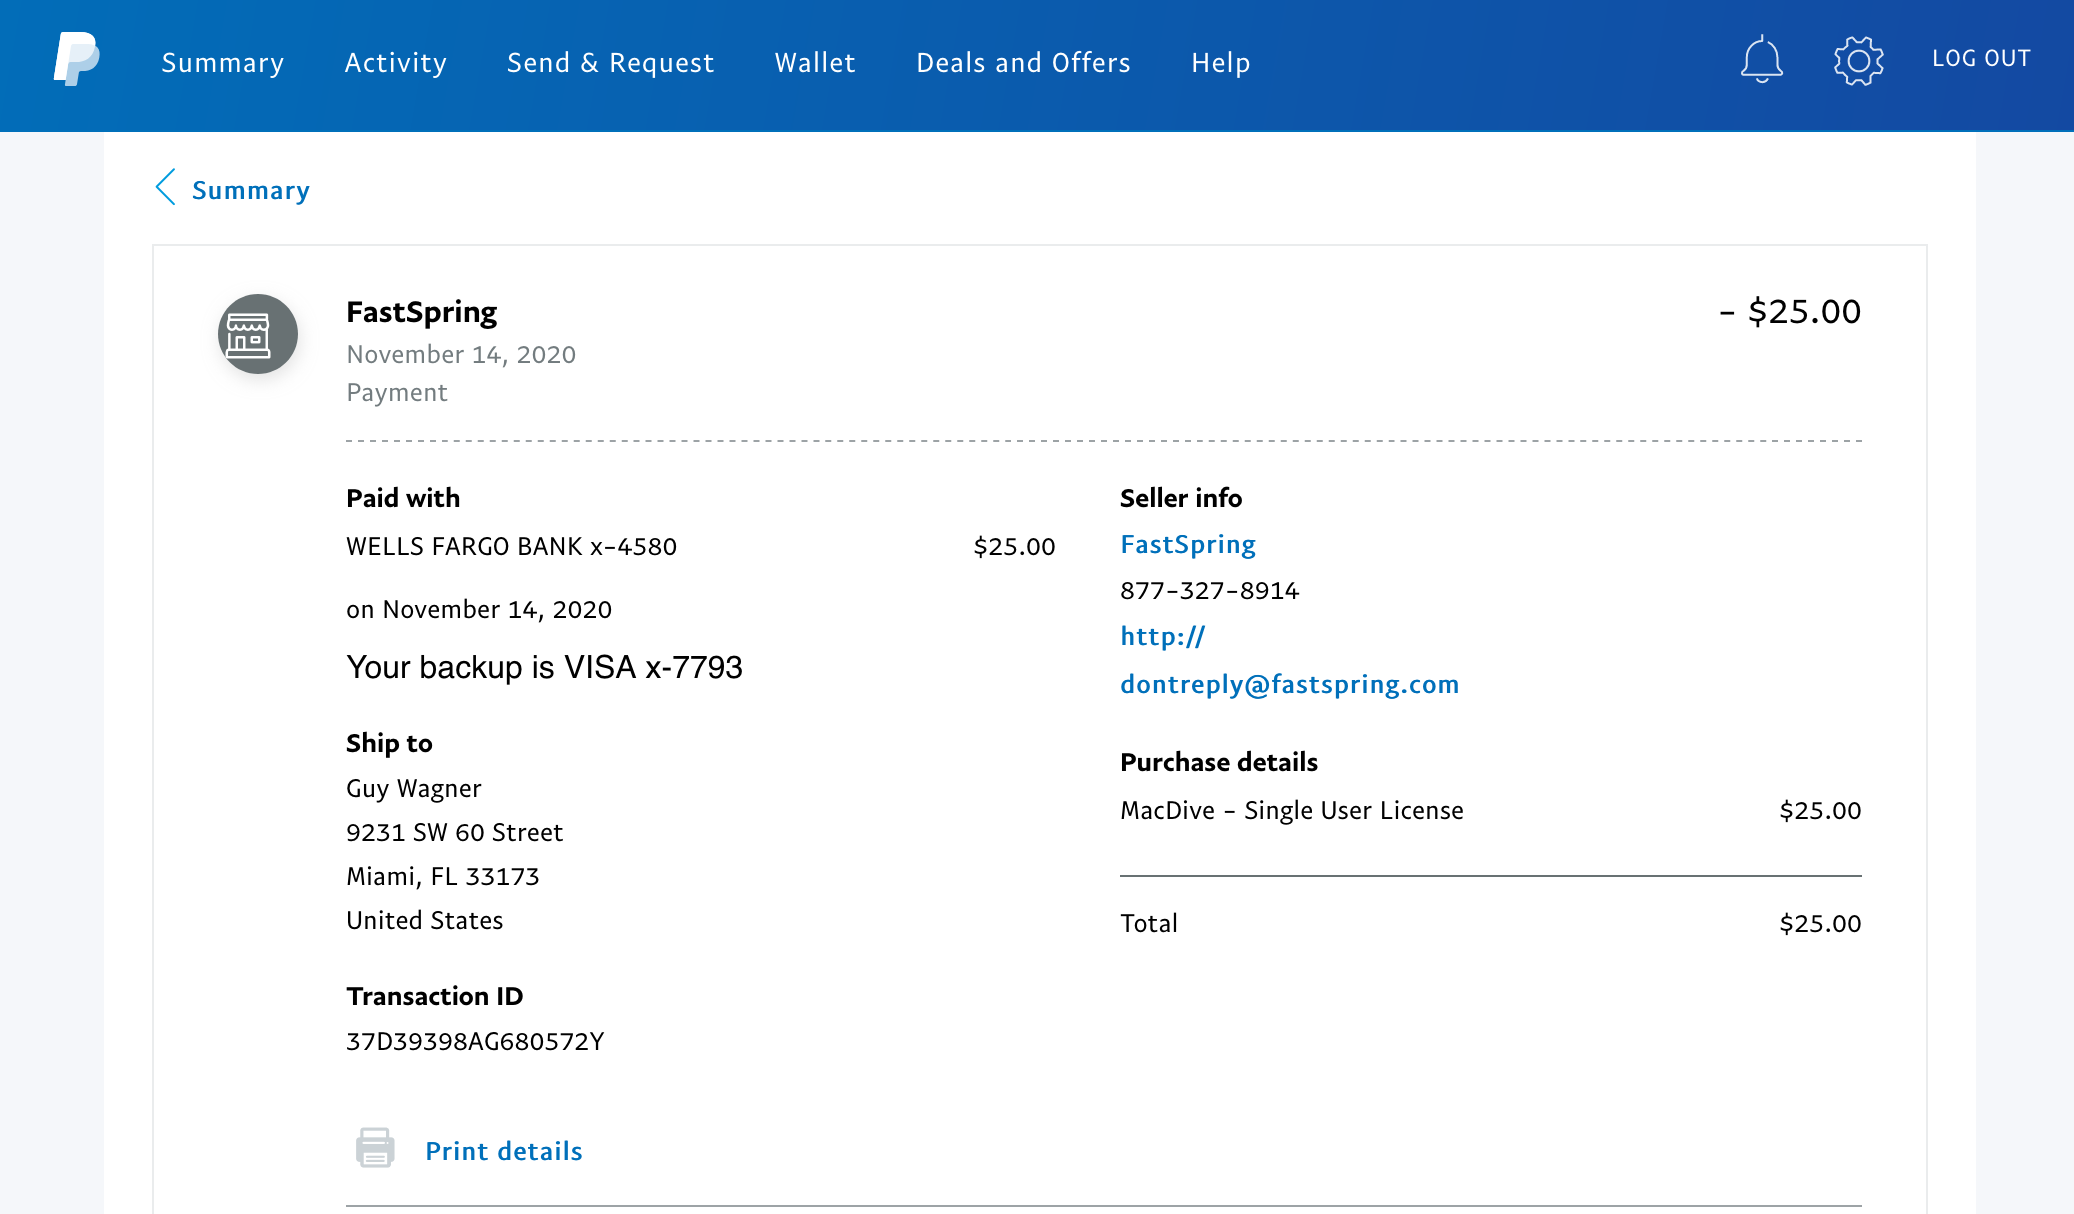
Task: Open the settings gear icon
Action: click(x=1858, y=61)
